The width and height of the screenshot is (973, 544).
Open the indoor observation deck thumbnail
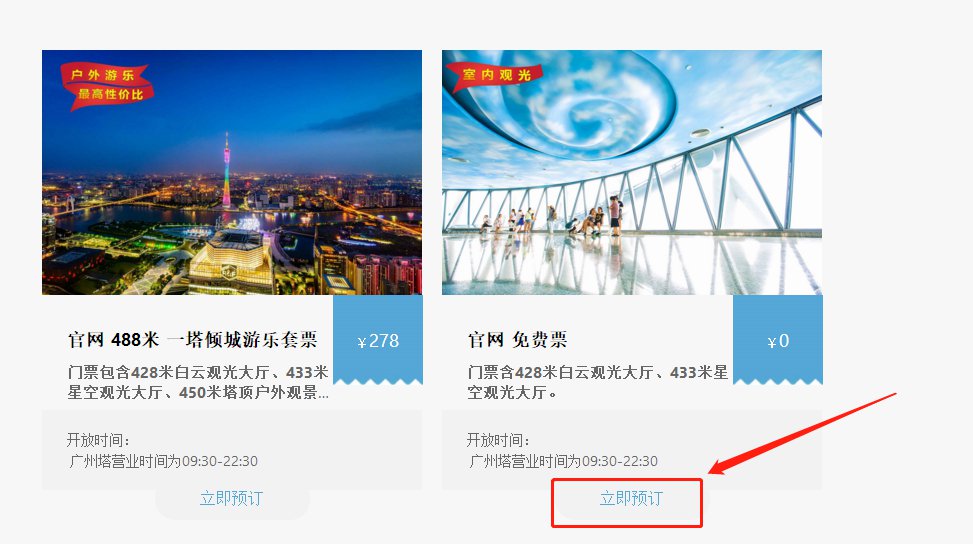(632, 172)
